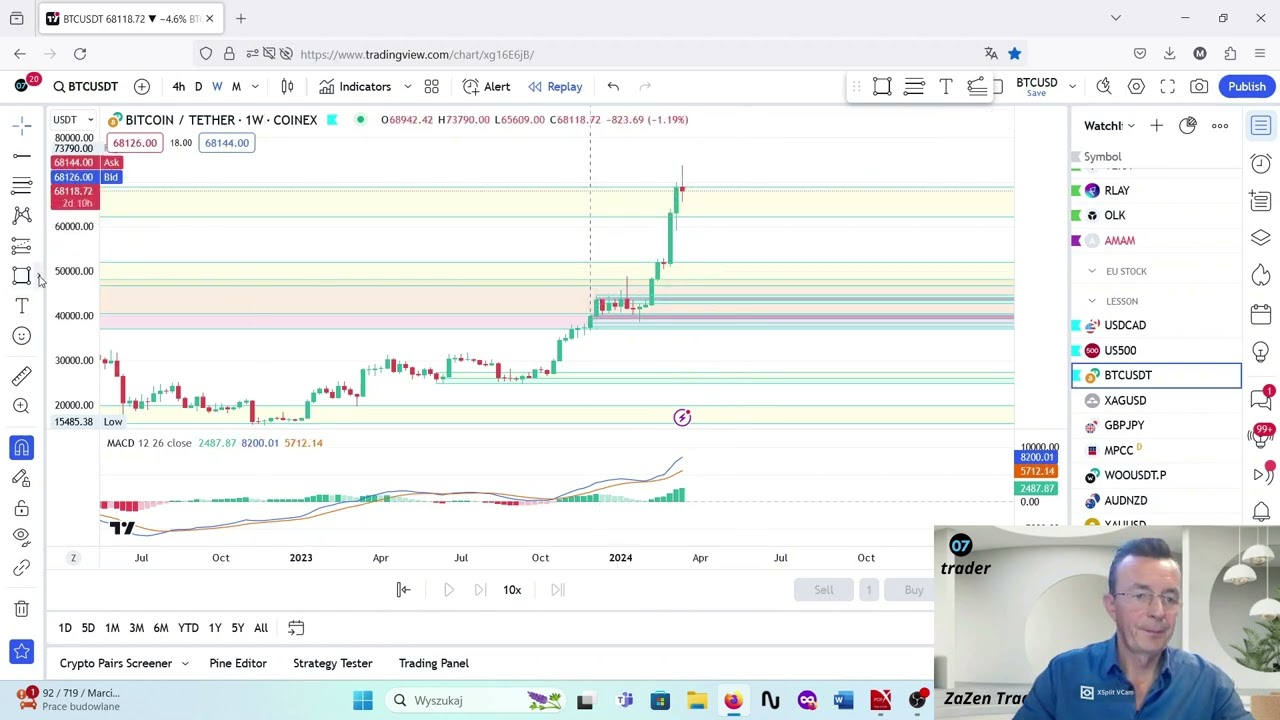The image size is (1280, 720).
Task: Open watchlist more options menu
Action: click(x=1220, y=125)
